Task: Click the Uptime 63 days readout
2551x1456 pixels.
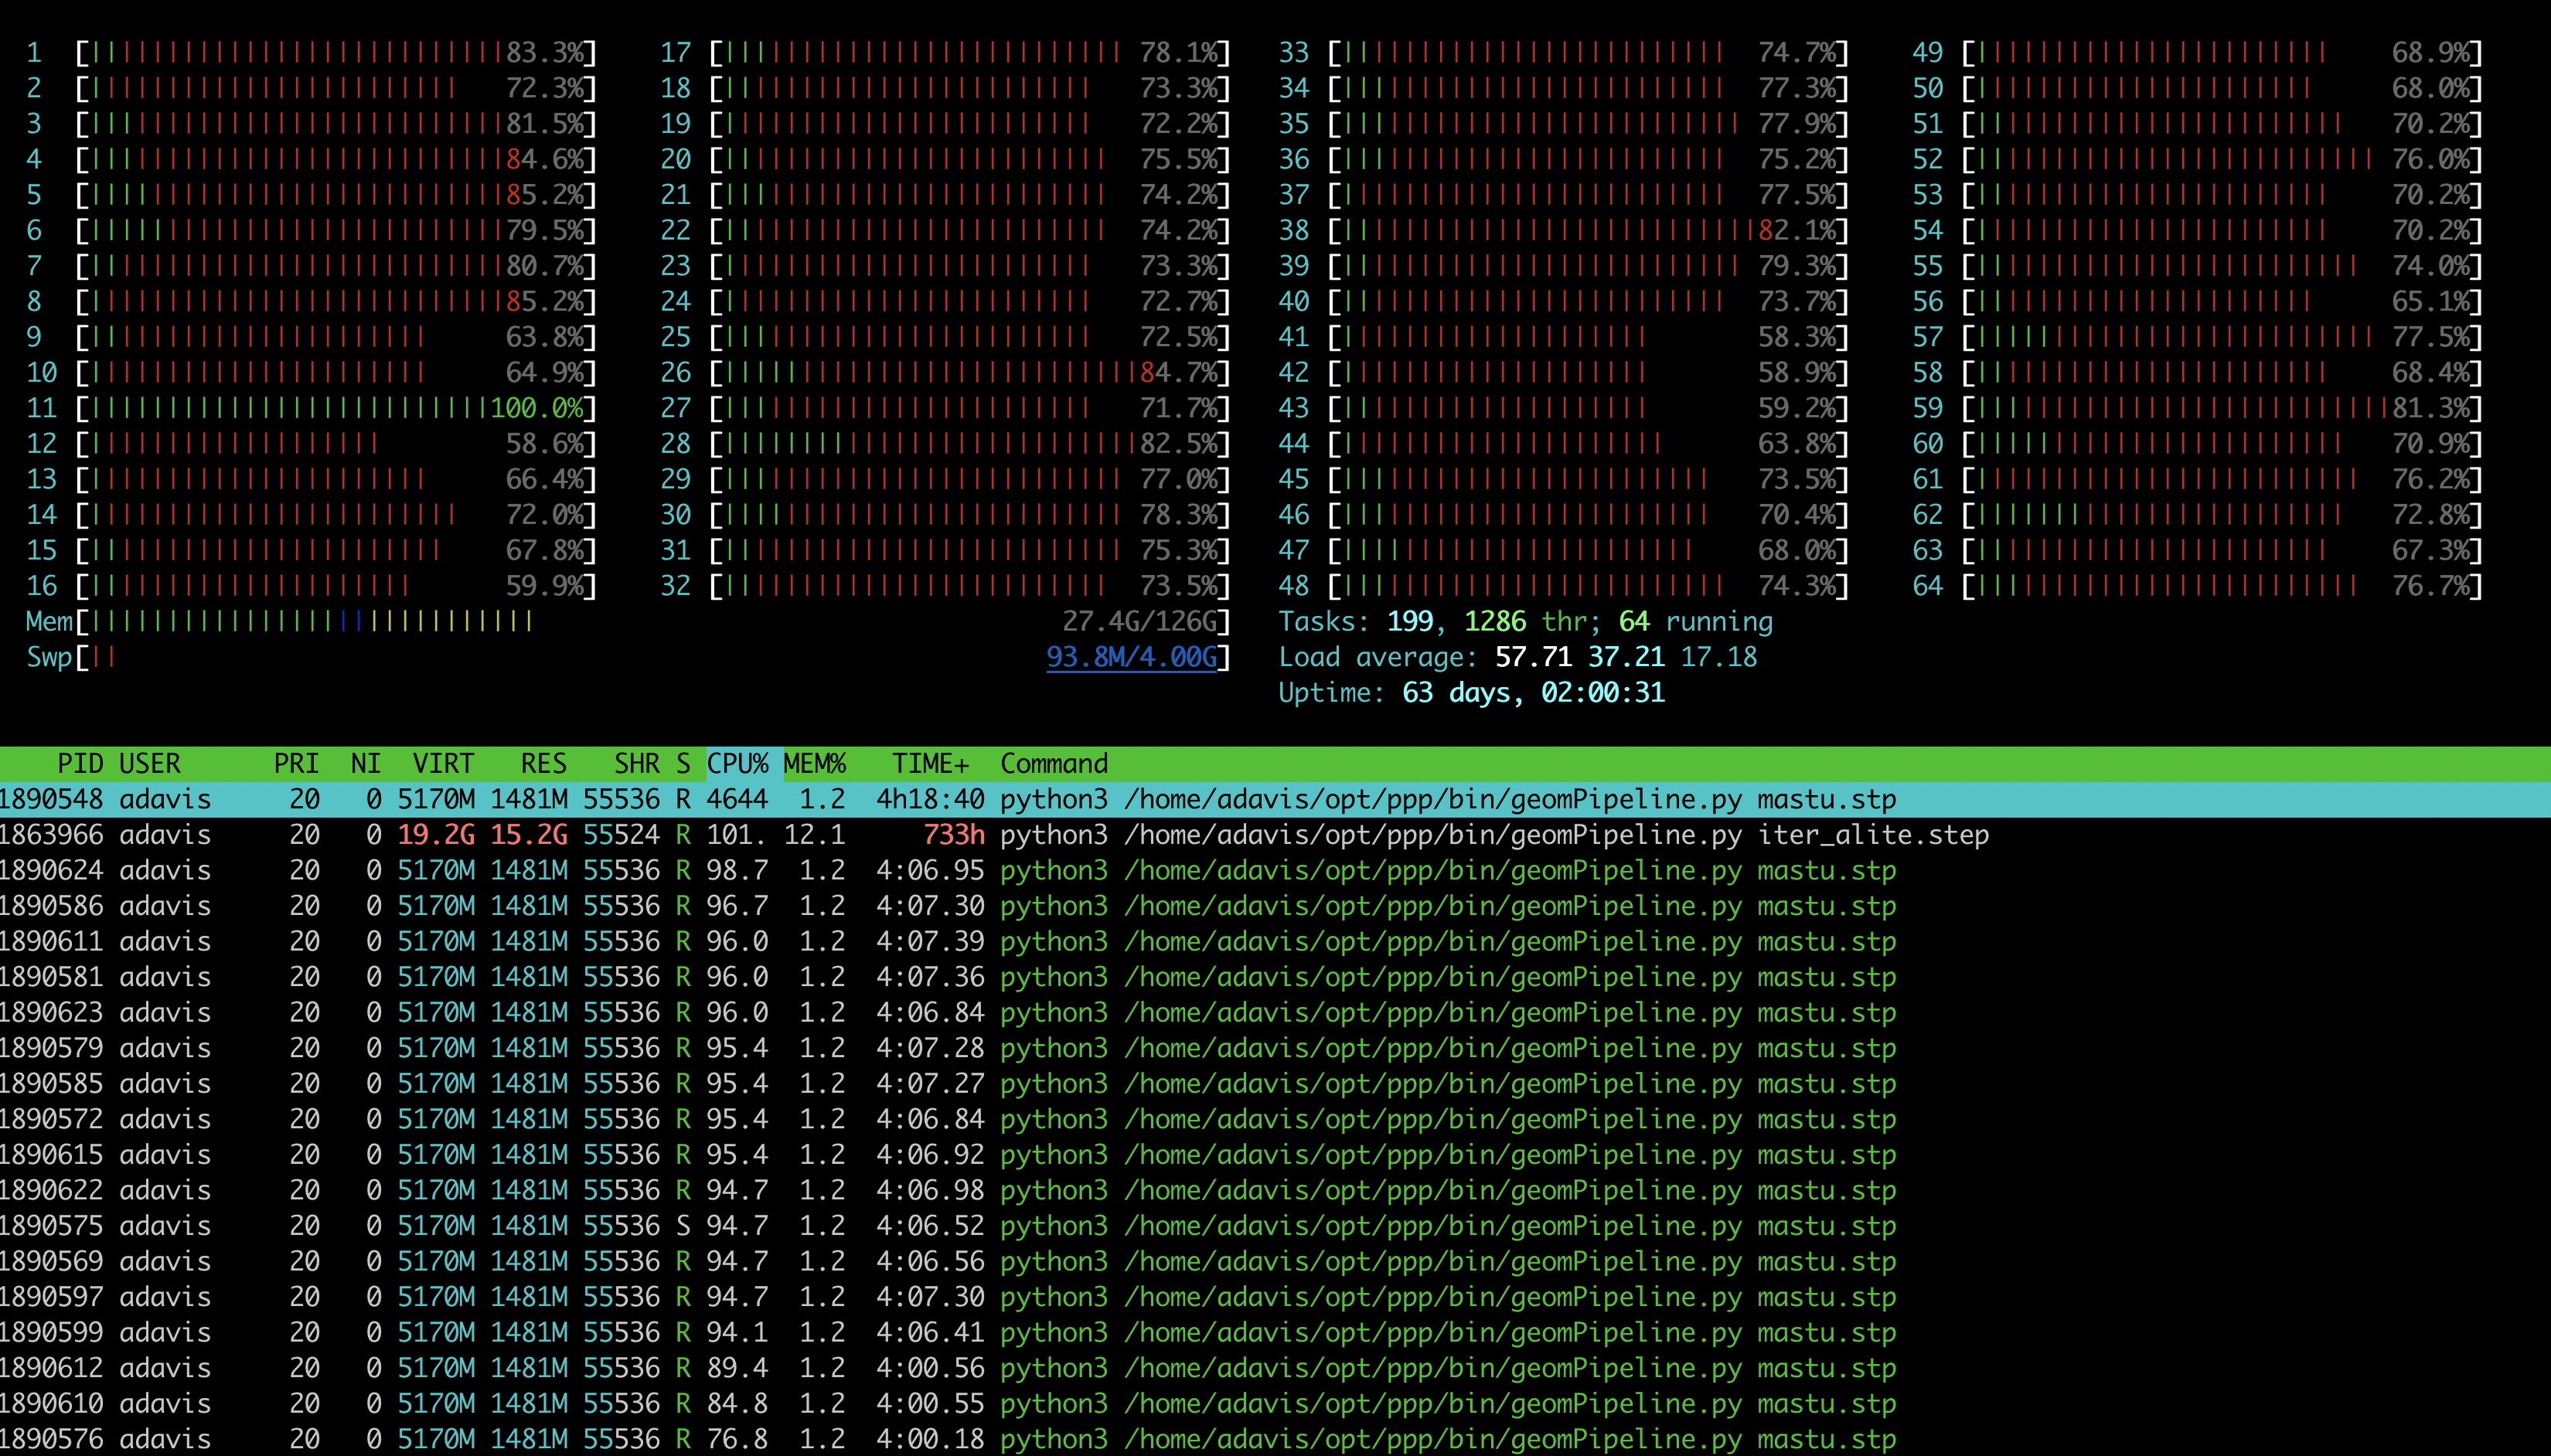Action: pos(1471,693)
